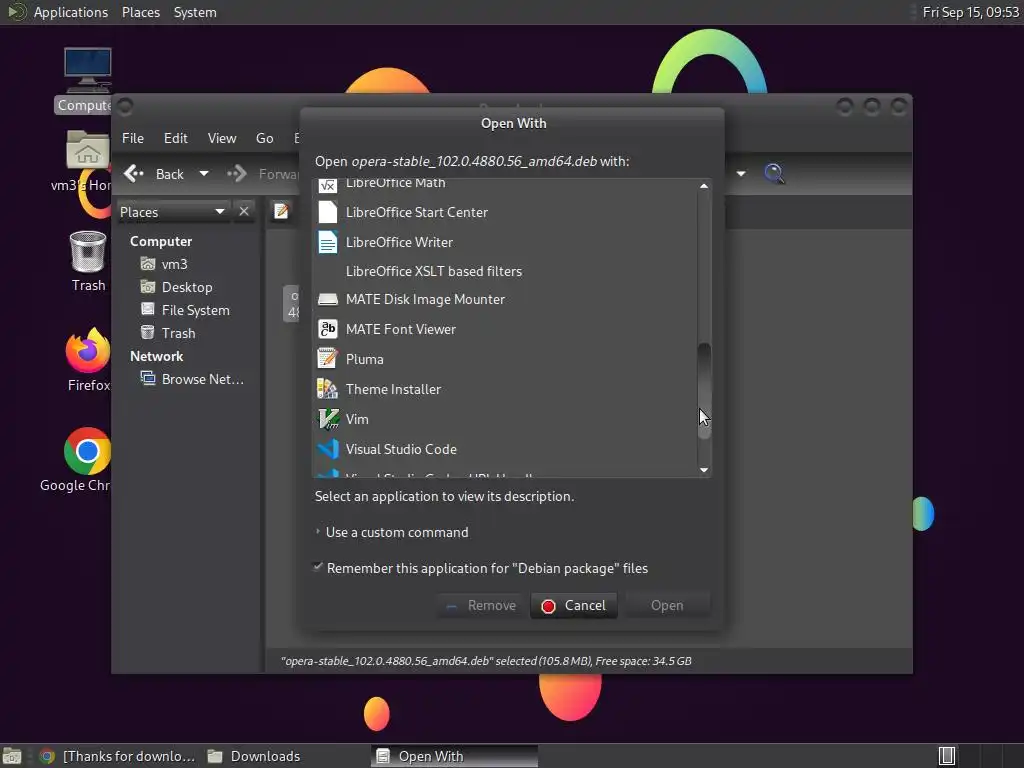Click the Back arrow in file manager
1024x768 pixels.
134,174
